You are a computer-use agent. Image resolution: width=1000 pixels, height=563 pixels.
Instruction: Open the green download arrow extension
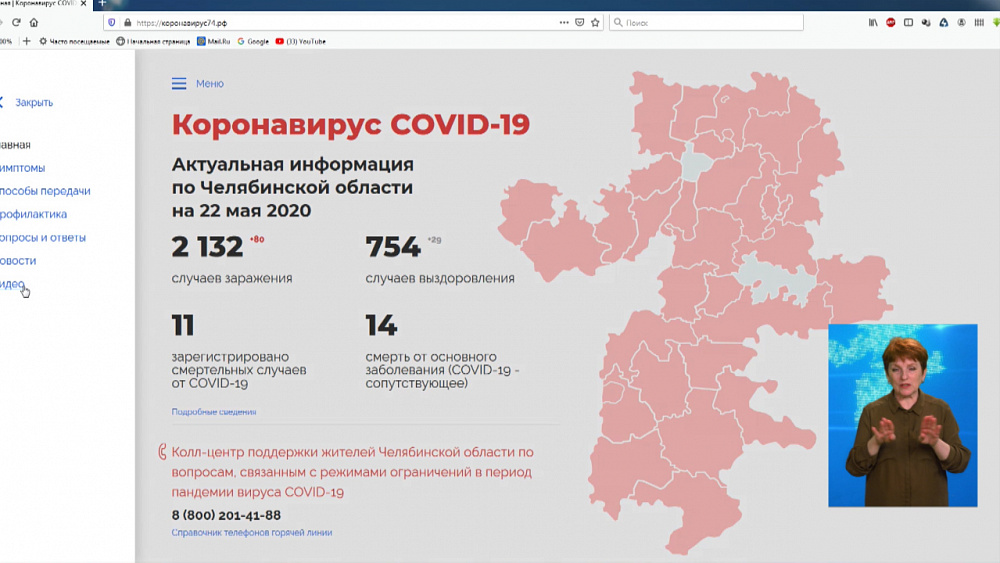pos(996,22)
